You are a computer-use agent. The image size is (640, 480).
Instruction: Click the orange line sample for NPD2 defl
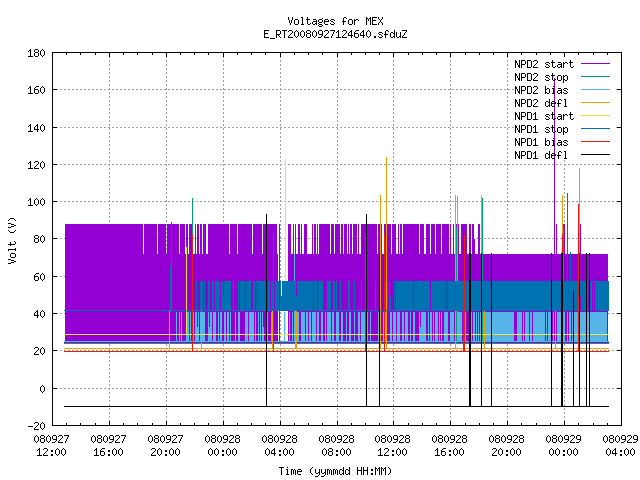point(595,103)
